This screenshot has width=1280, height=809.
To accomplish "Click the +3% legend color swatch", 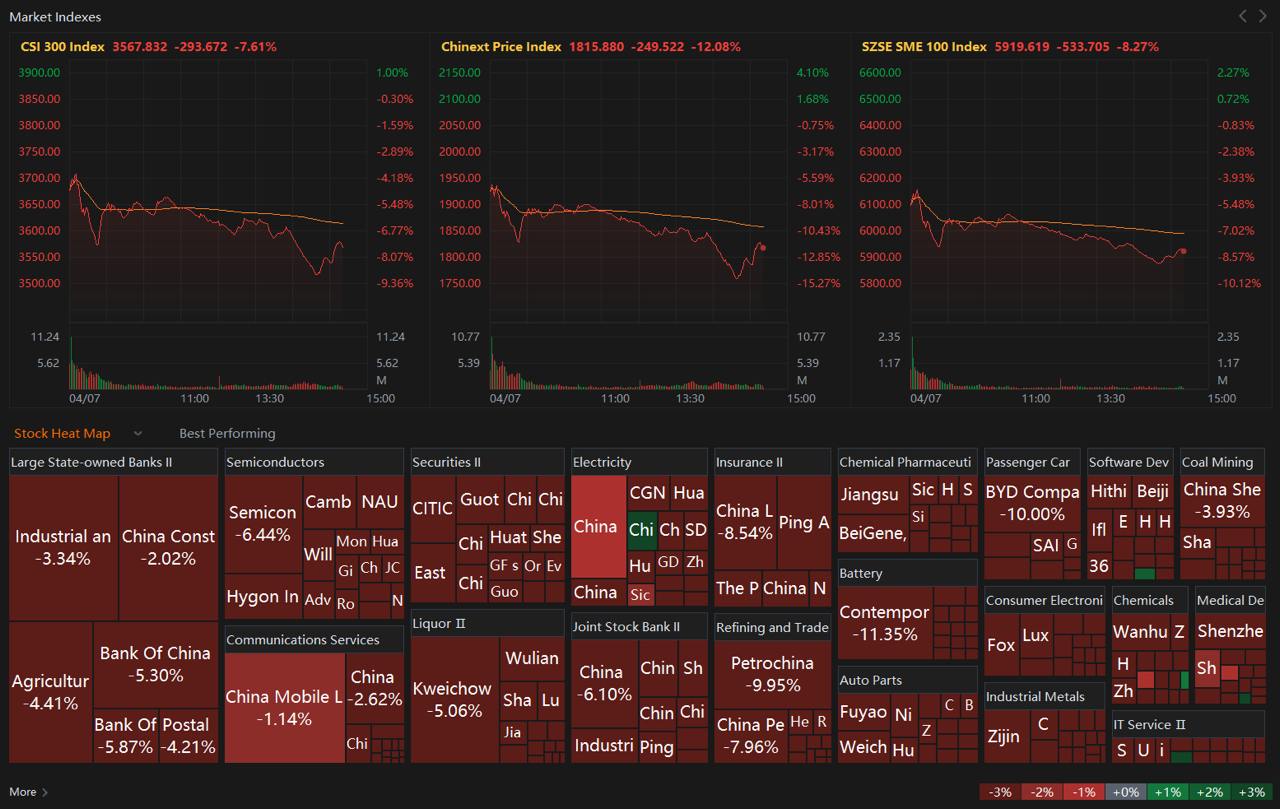I will coord(1252,792).
